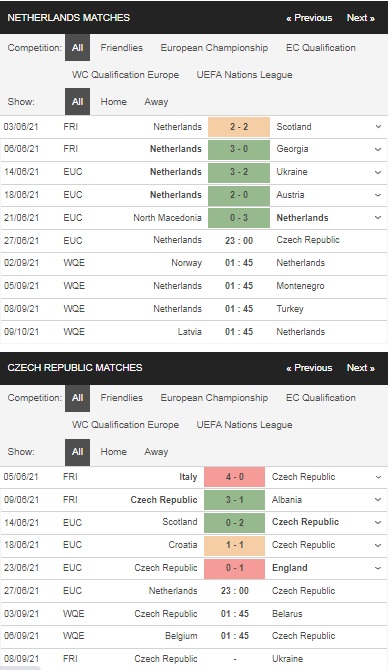391x670 pixels.
Task: Expand the Netherlands vs Scotland match row chevron
Action: [x=378, y=127]
